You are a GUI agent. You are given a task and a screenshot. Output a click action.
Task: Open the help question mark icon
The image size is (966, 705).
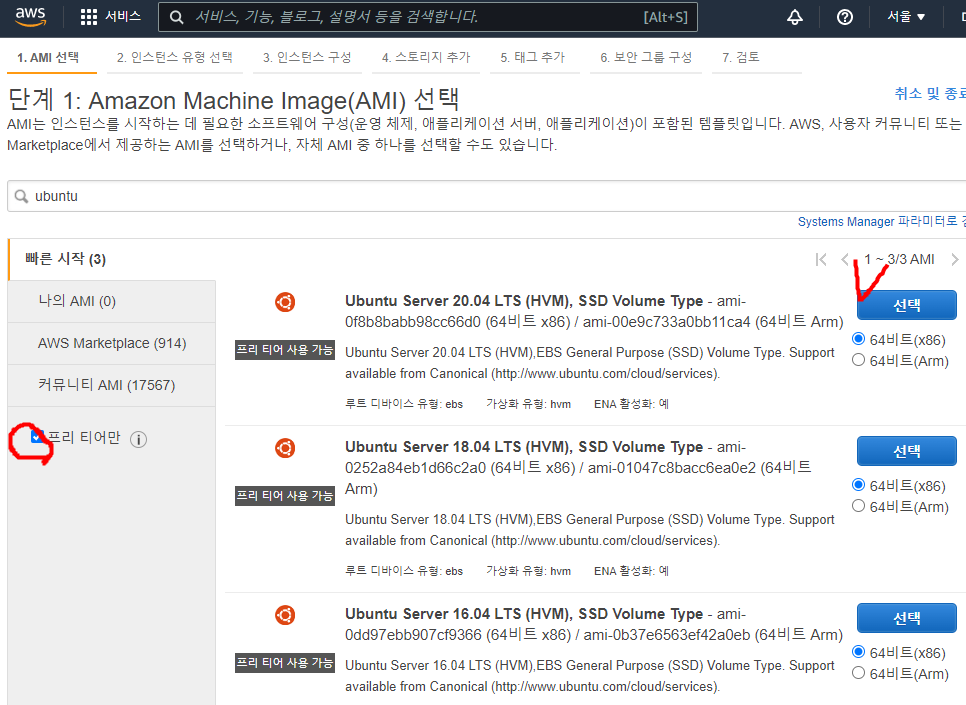845,17
